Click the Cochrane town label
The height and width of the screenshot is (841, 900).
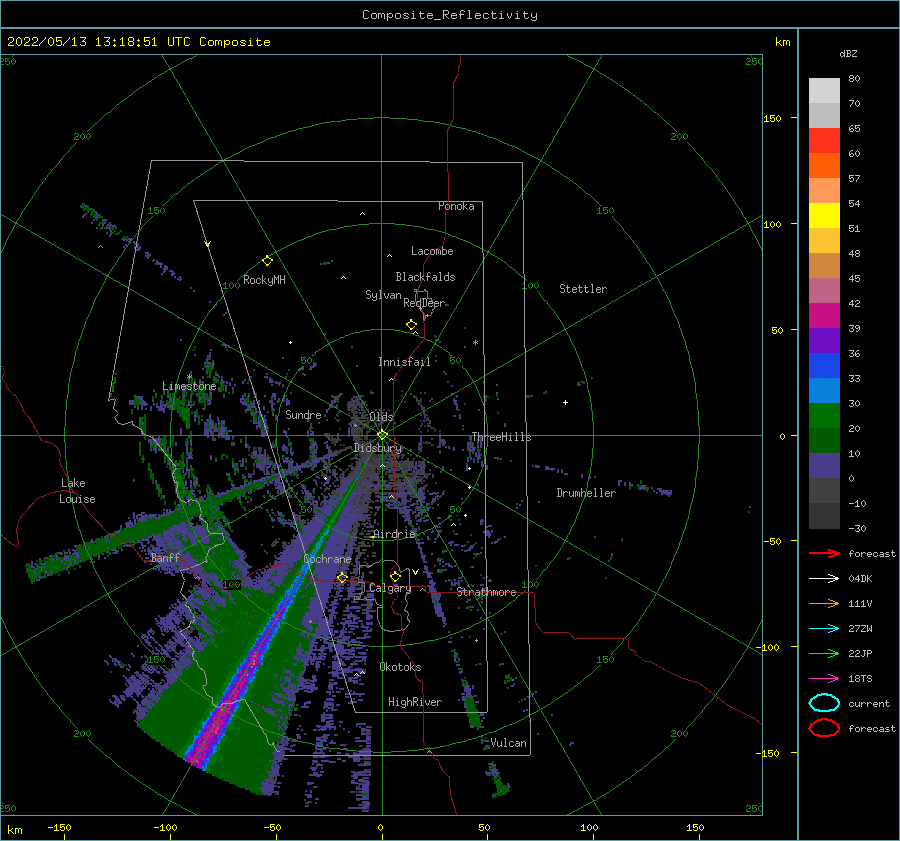327,559
